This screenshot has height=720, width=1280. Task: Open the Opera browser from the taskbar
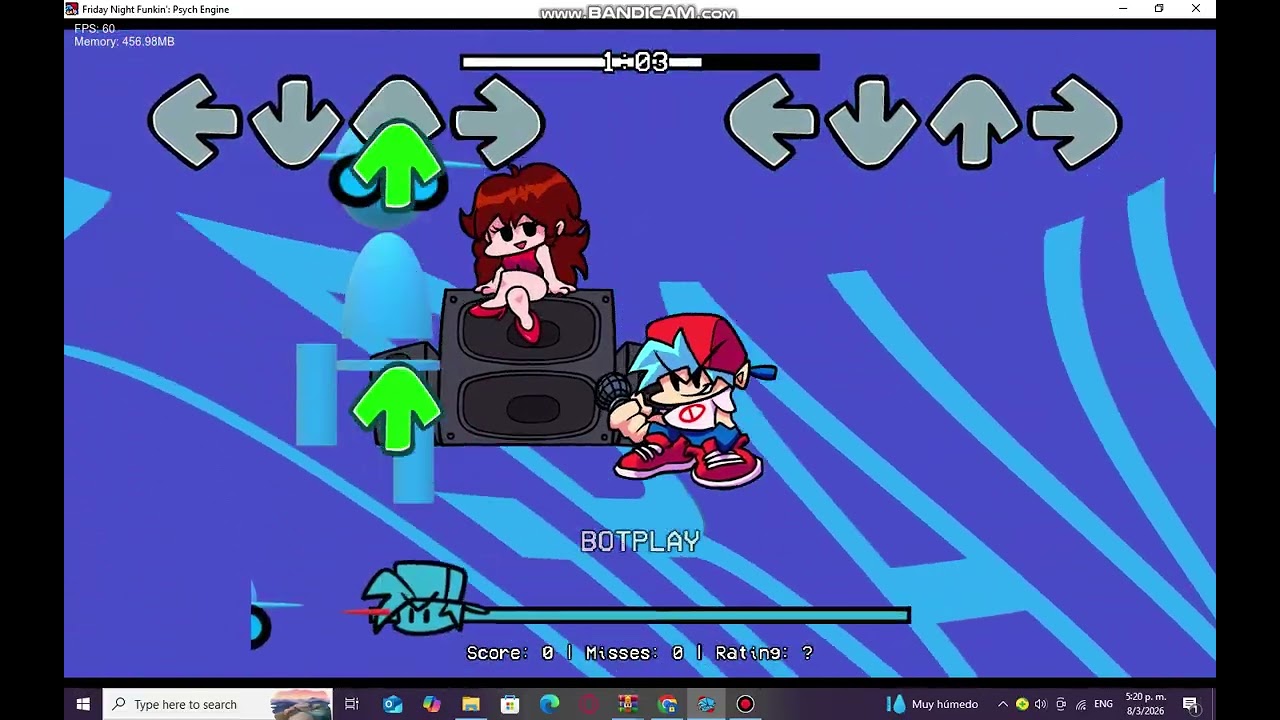(589, 704)
